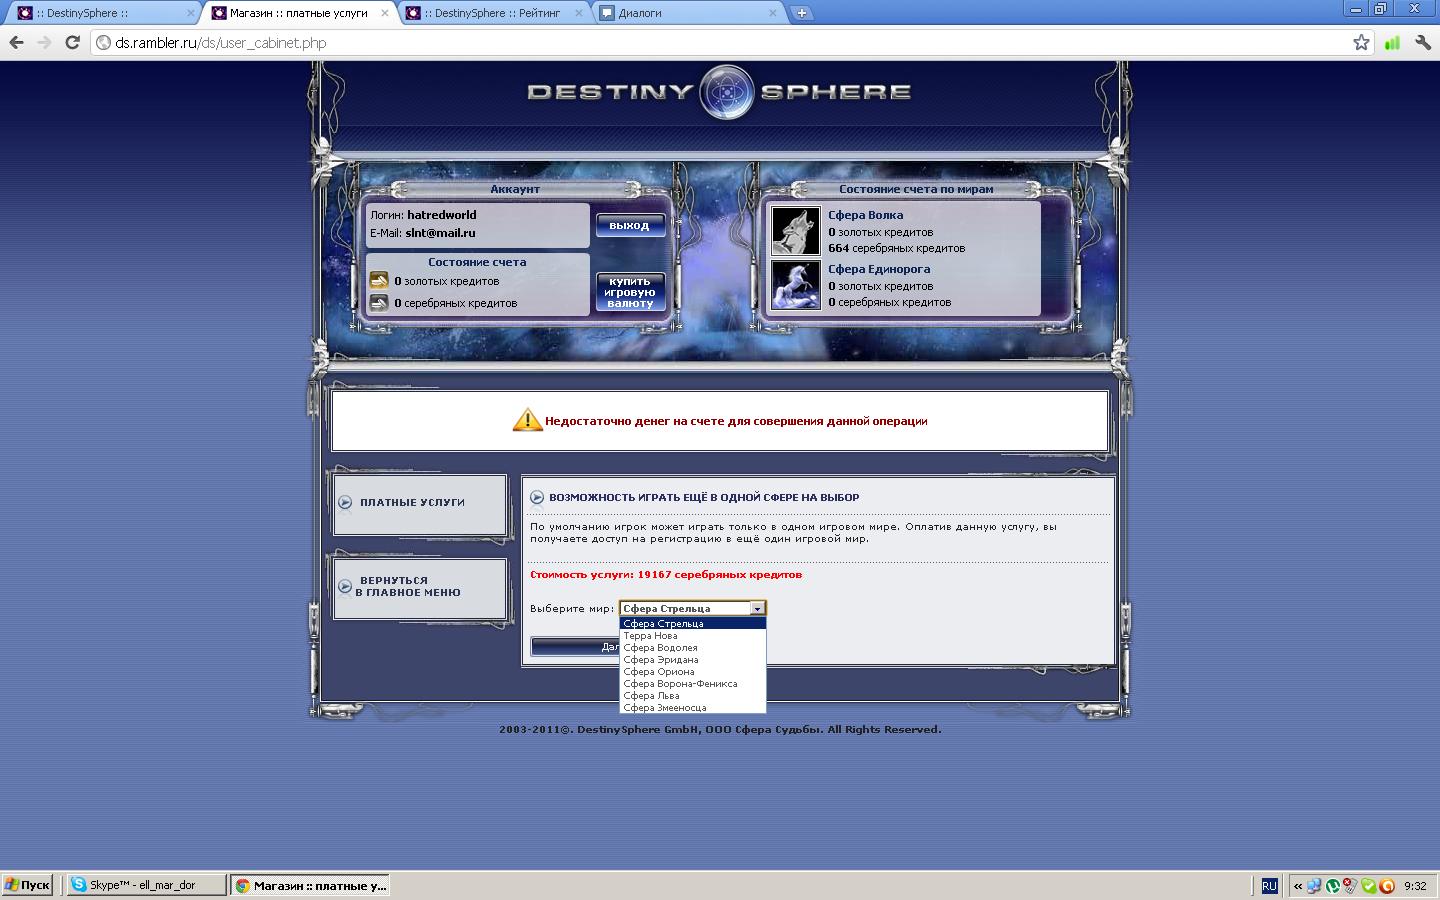
Task: Click the Сфера Волка wolf thumbnail
Action: pos(796,231)
